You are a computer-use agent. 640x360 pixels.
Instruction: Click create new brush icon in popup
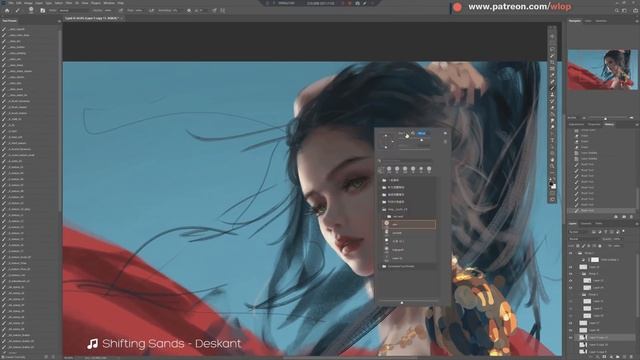445,142
